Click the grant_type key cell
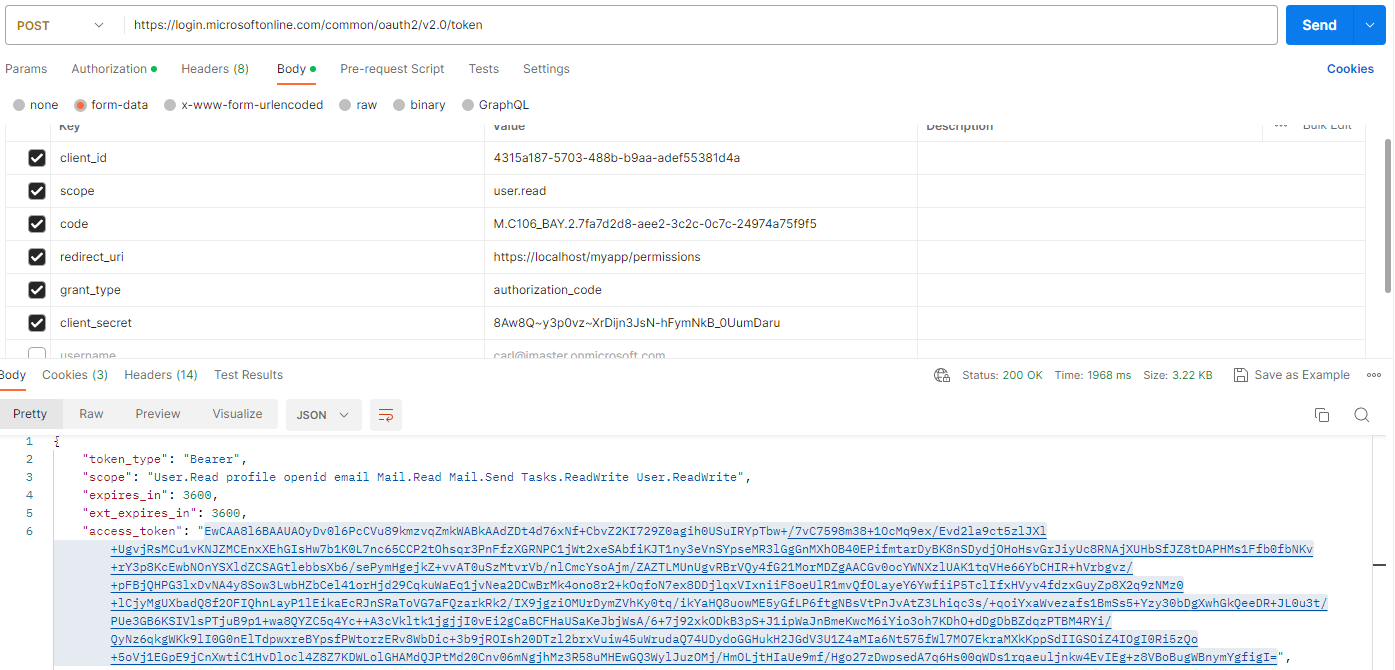 [268, 290]
